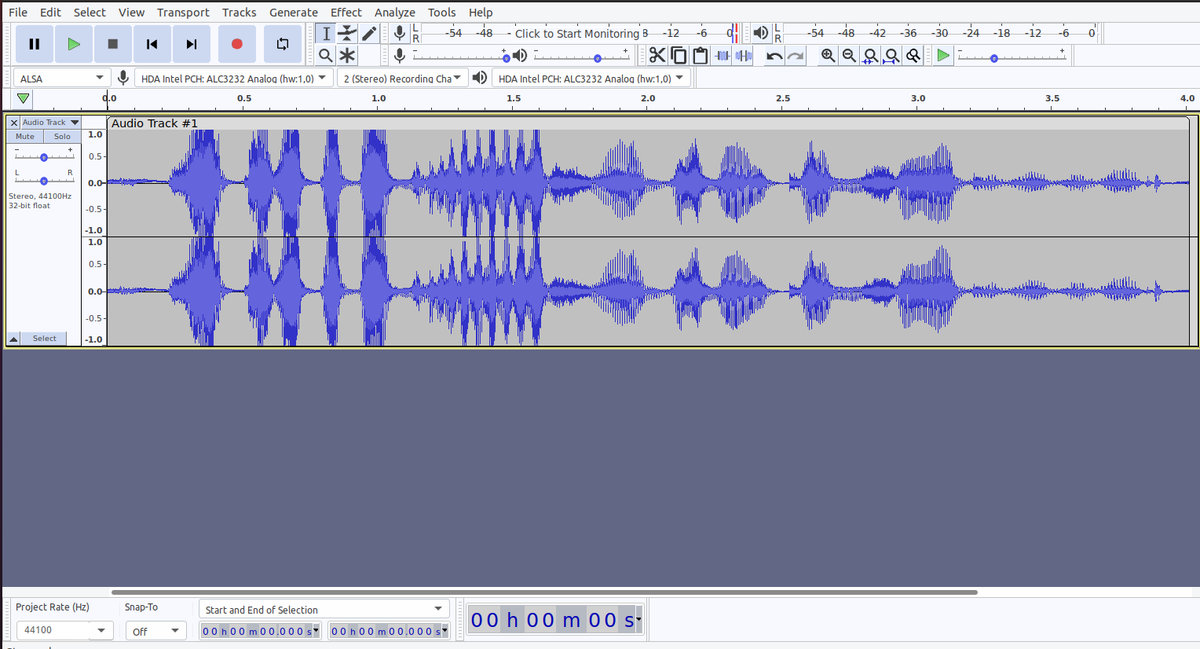Skip to start of the project

tap(151, 44)
